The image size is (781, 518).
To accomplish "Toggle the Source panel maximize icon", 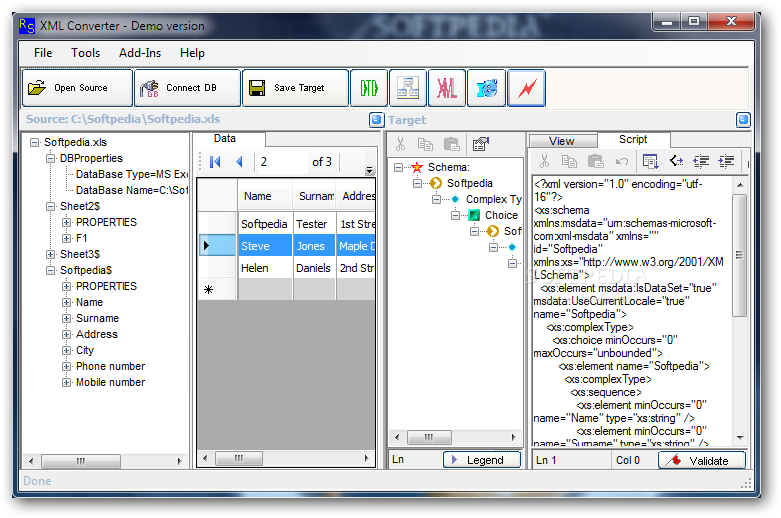I will [377, 120].
